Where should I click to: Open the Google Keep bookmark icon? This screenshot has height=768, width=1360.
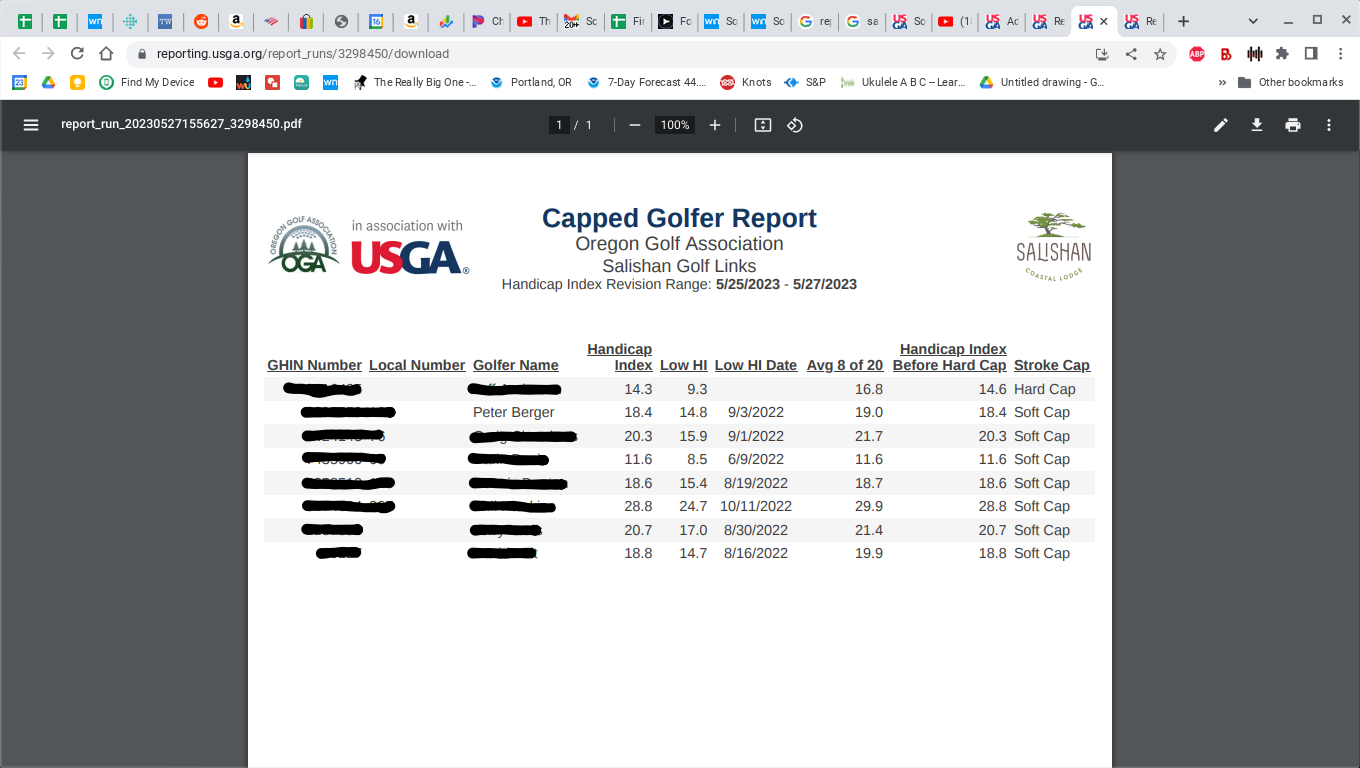[x=77, y=83]
